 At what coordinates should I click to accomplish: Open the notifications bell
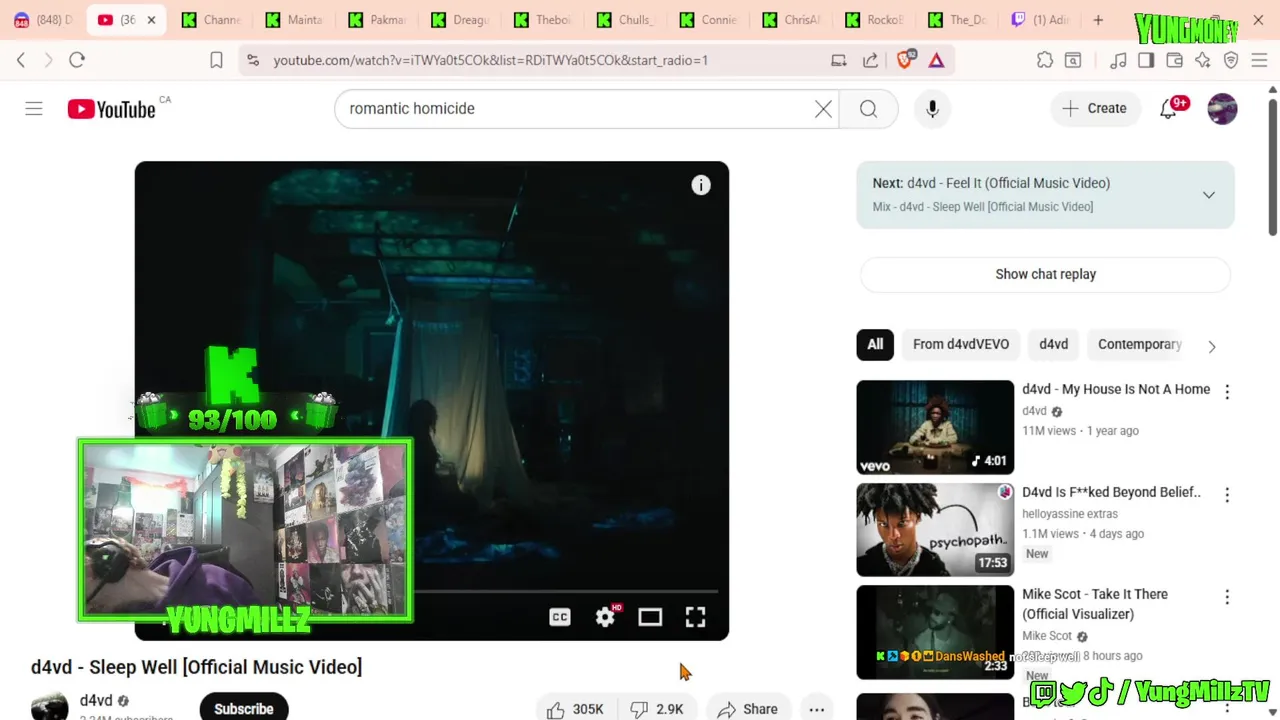click(x=1168, y=109)
